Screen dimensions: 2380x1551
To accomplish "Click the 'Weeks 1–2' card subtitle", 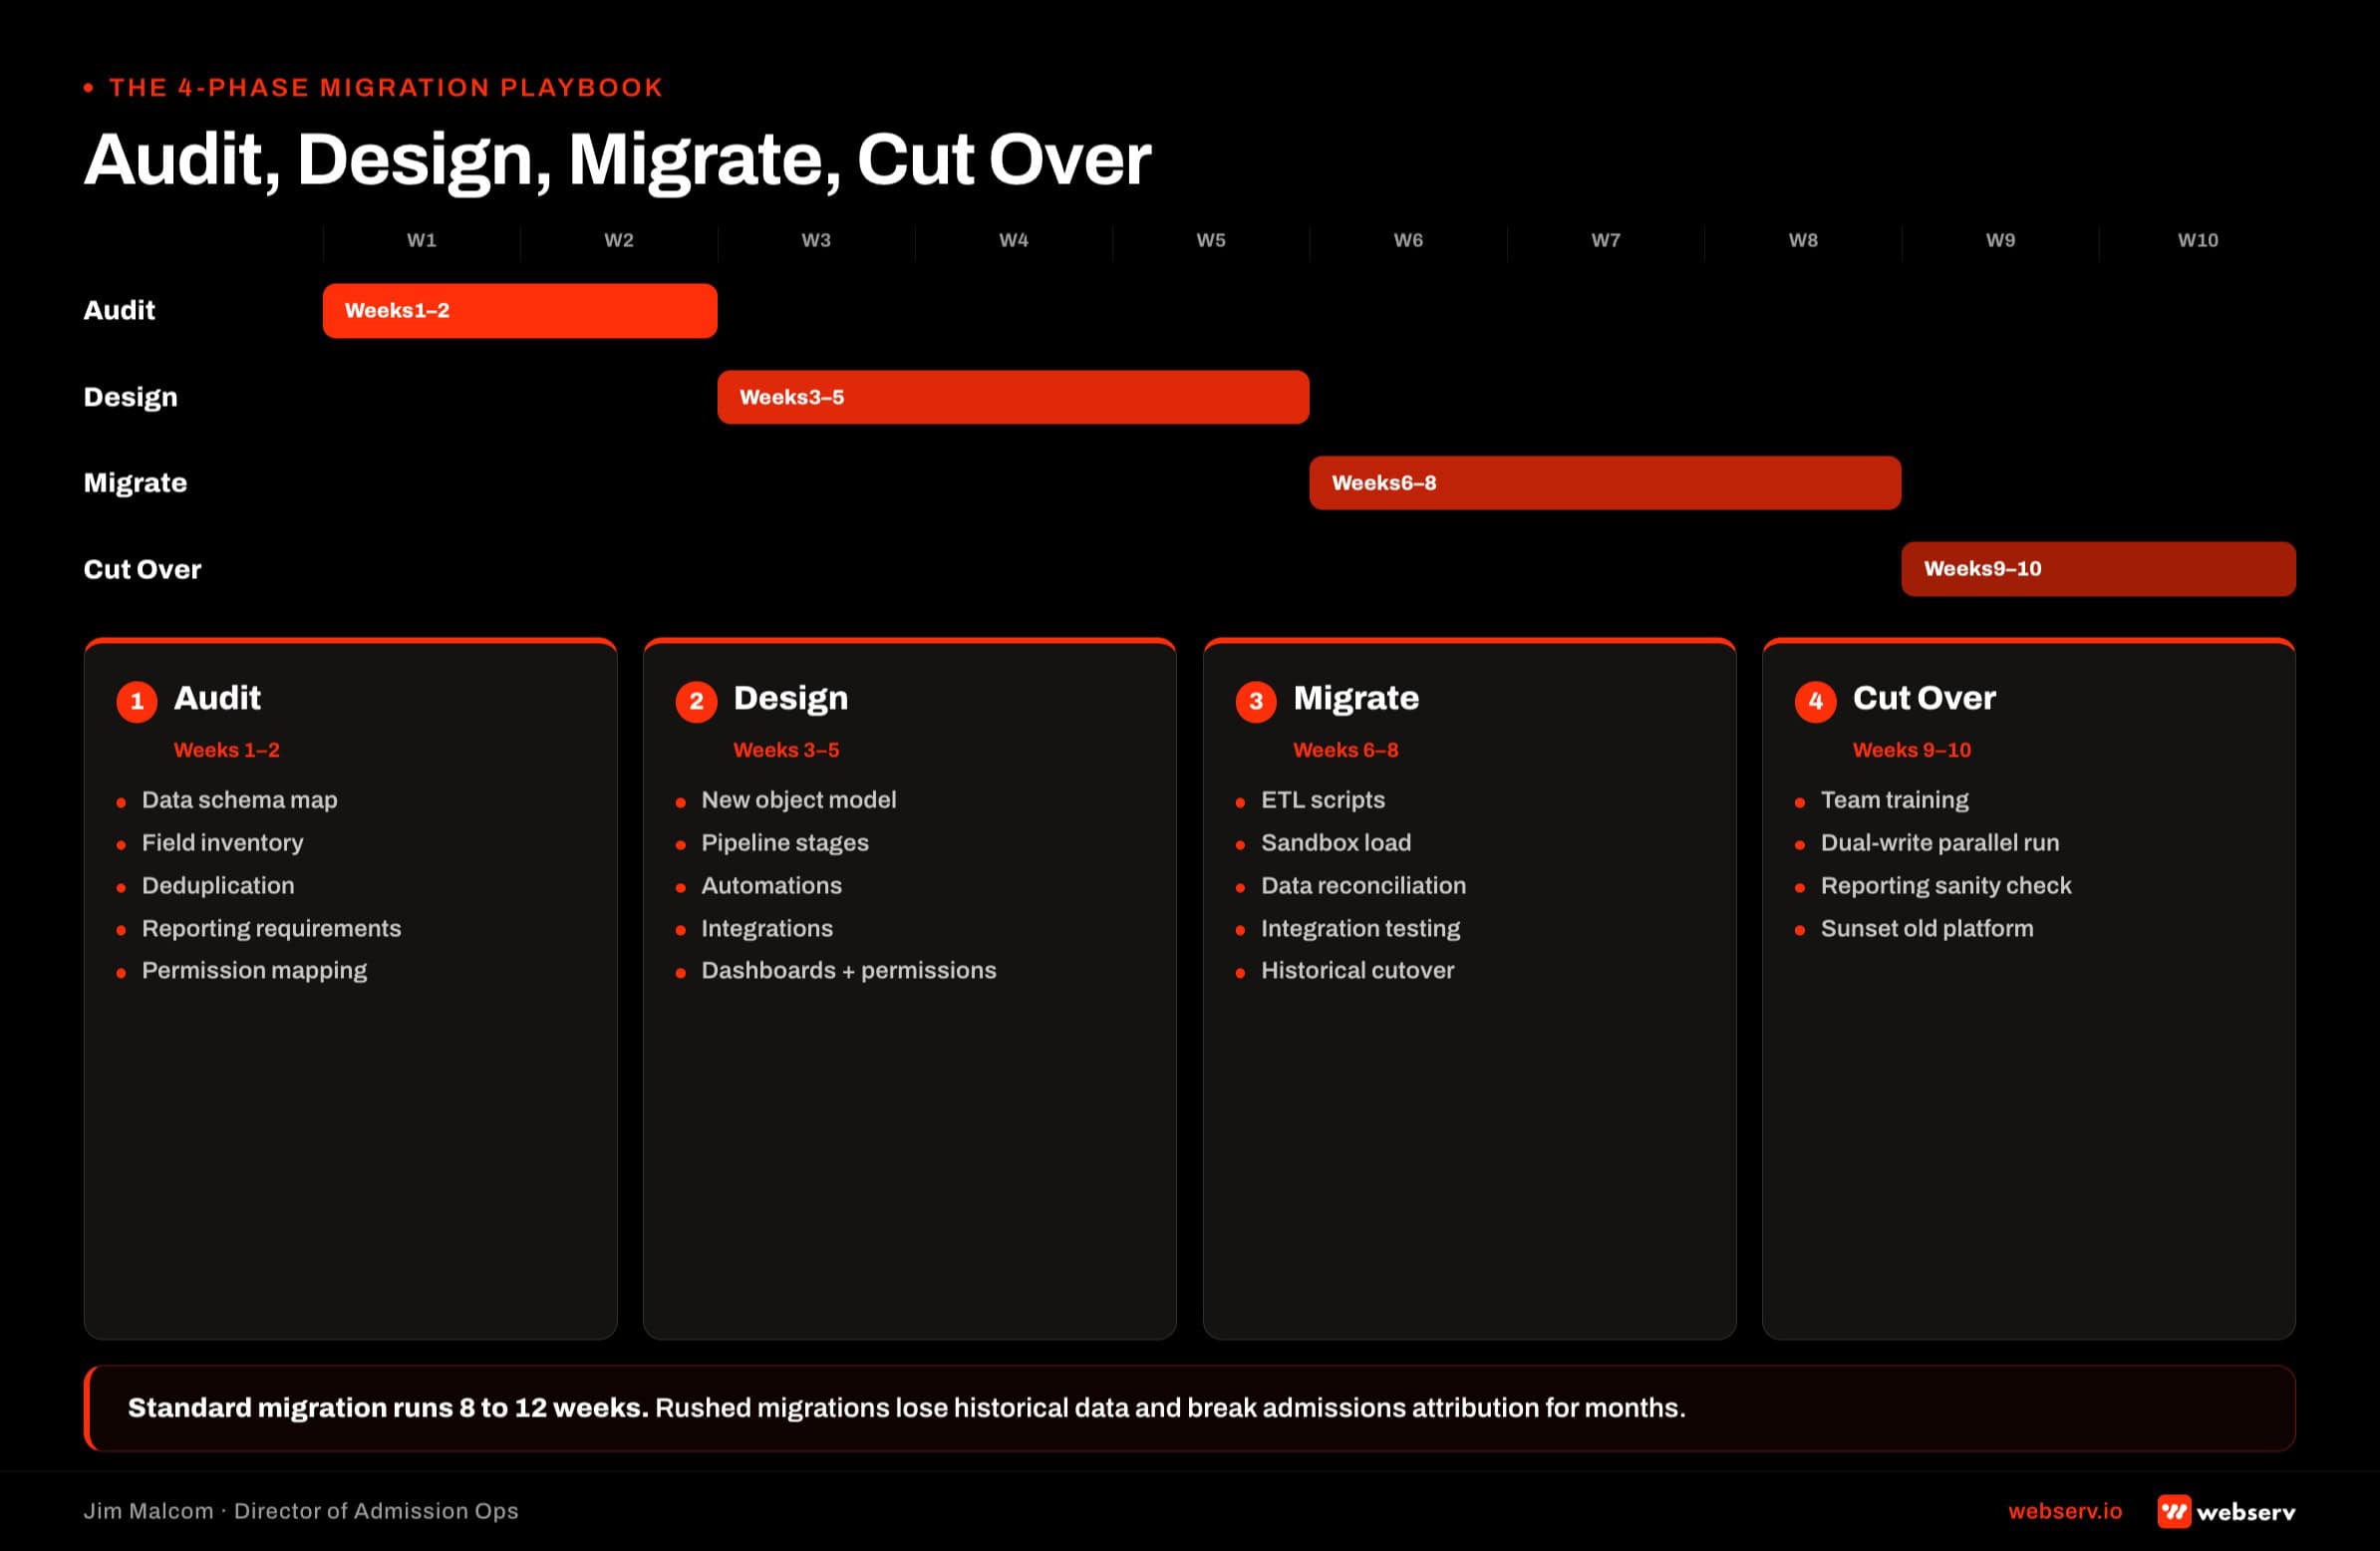I will click(227, 750).
